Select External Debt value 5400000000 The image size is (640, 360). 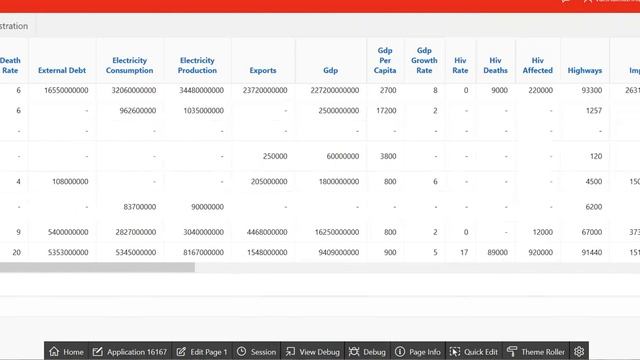coord(68,232)
